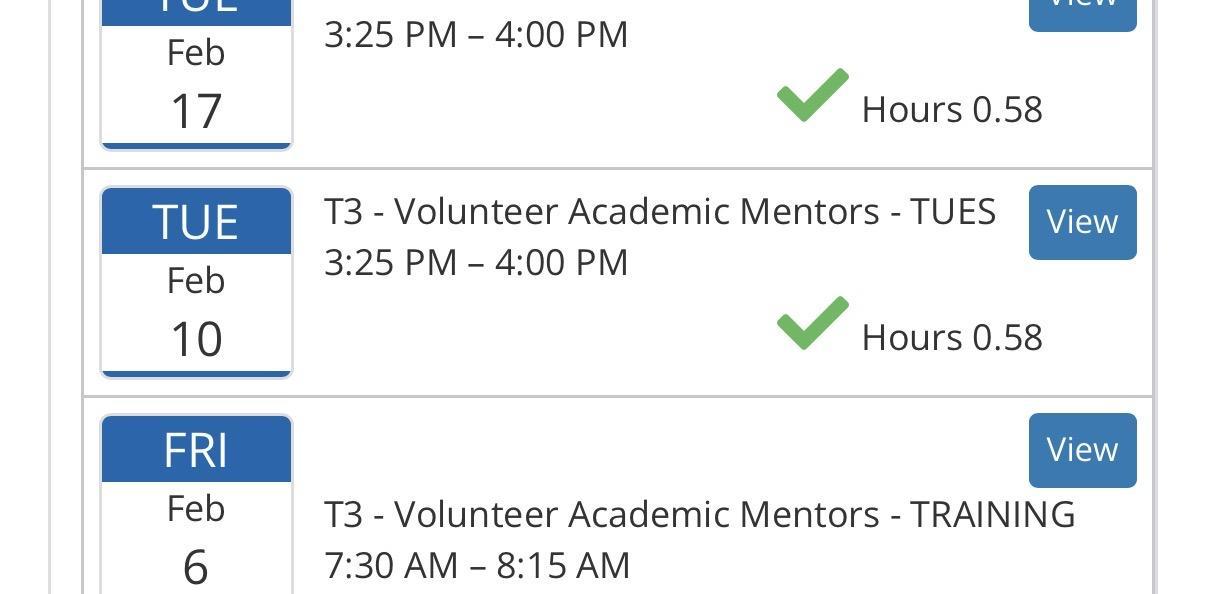Screen dimensions: 1206x594
Task: Click the green checkmark on the Feb 17 shift
Action: click(812, 96)
